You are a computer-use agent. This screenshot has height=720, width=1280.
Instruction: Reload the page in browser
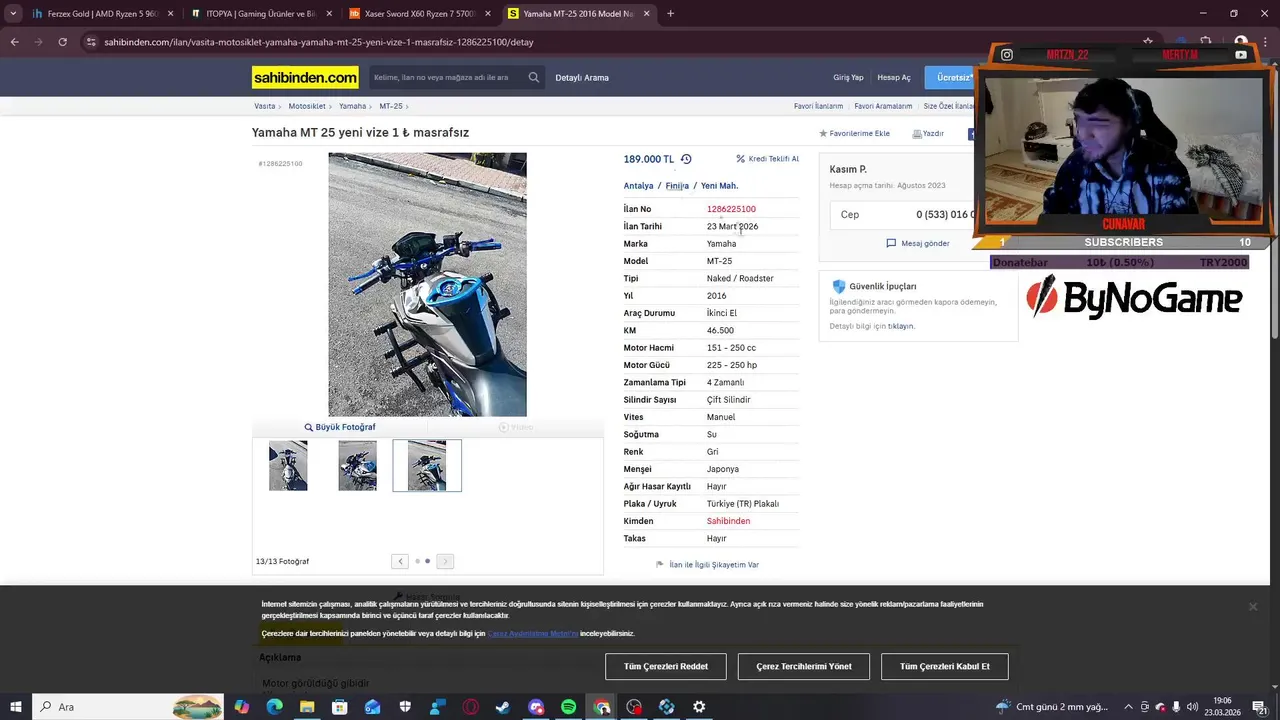pos(62,42)
